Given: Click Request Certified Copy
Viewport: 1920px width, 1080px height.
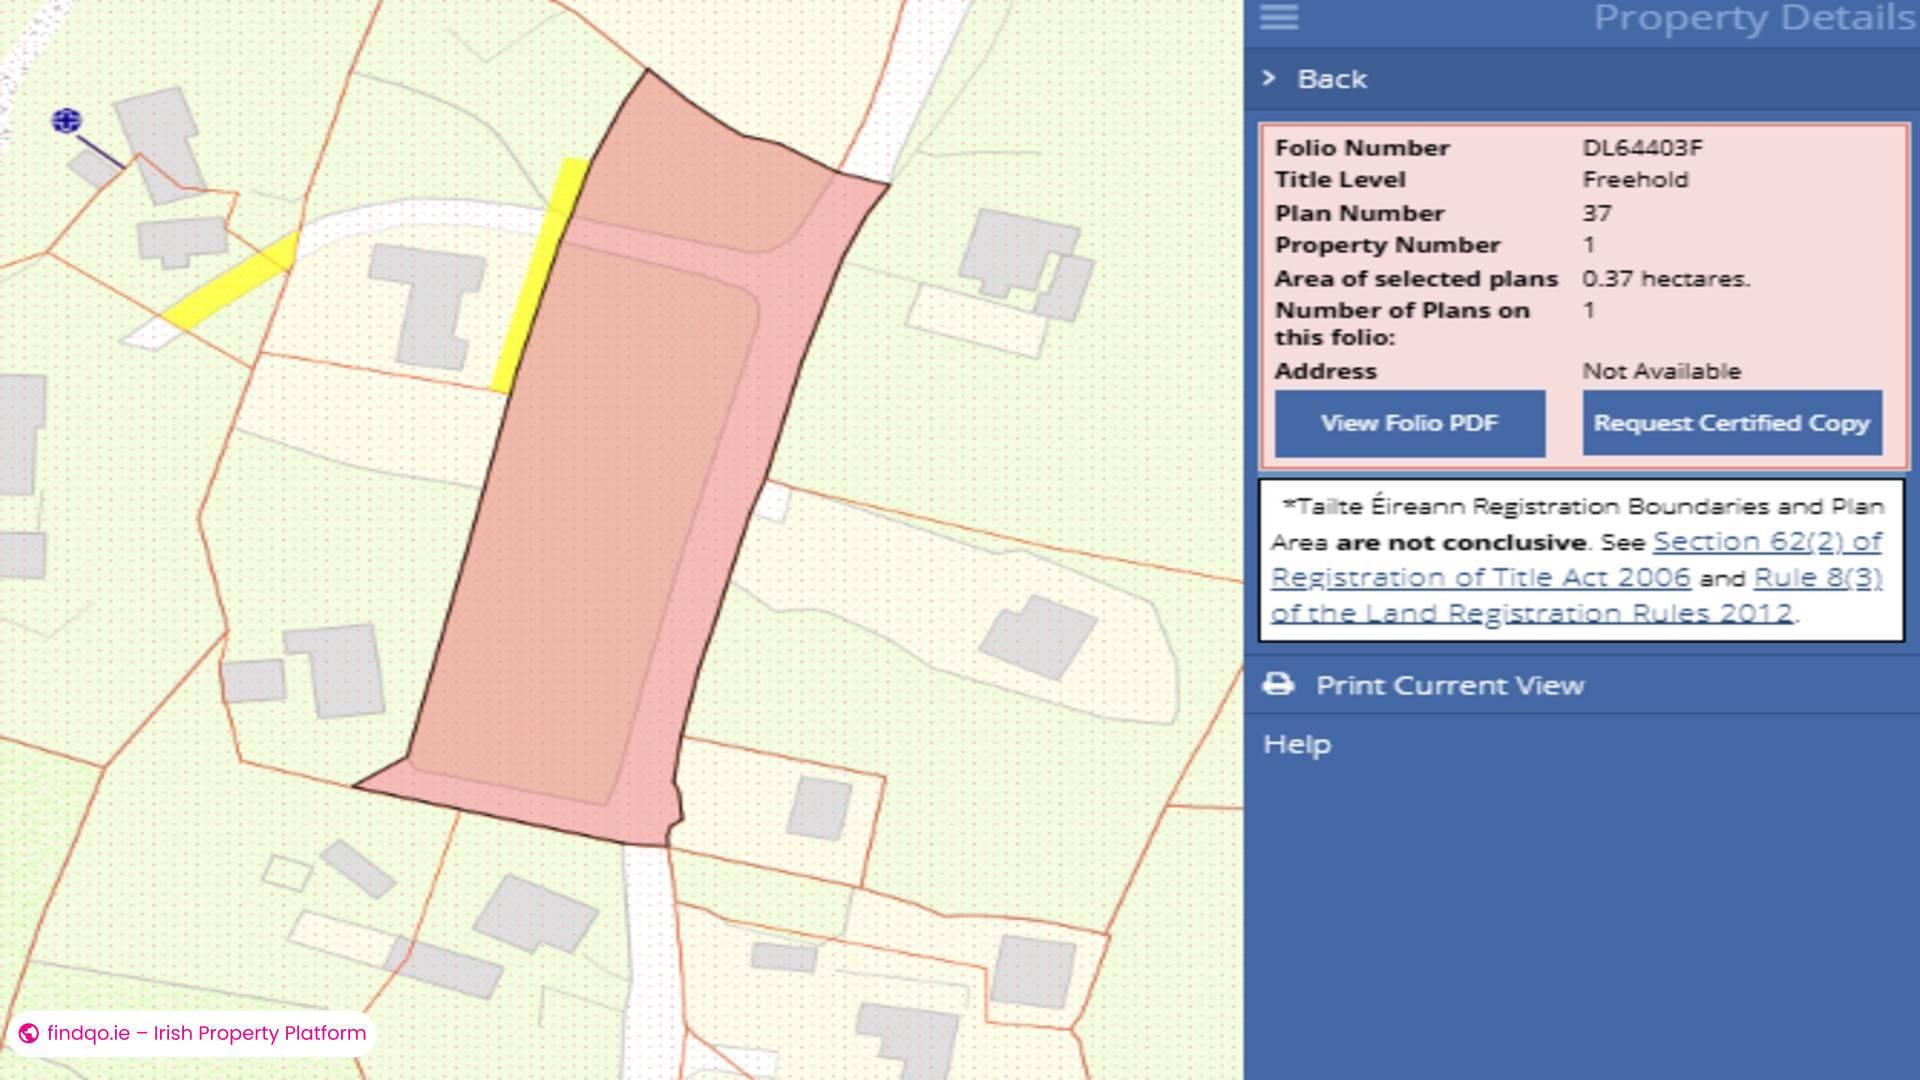Looking at the screenshot, I should coord(1732,422).
